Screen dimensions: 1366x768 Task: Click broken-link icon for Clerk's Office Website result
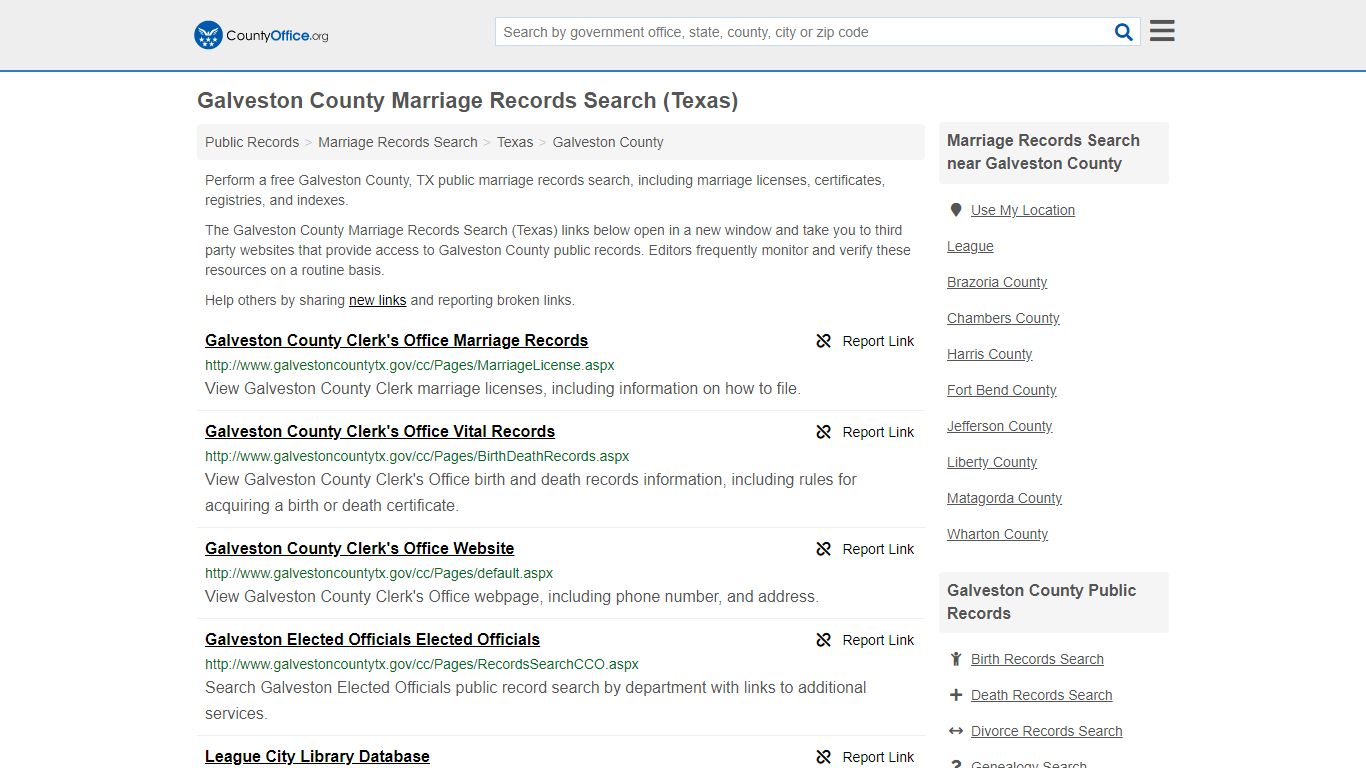point(824,549)
